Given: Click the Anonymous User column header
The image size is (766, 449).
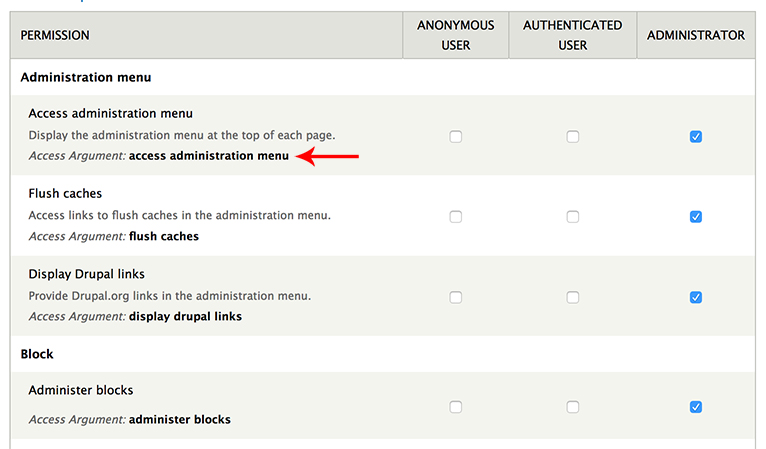Looking at the screenshot, I should (455, 35).
